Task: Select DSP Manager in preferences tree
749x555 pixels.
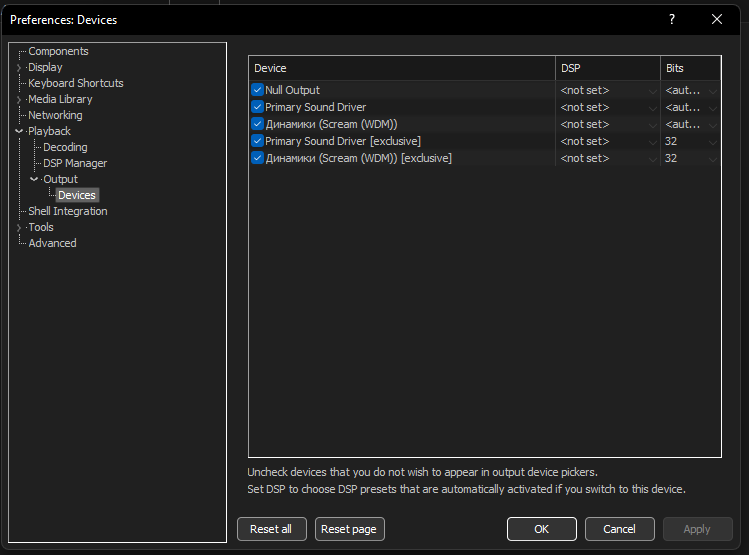Action: pyautogui.click(x=75, y=163)
